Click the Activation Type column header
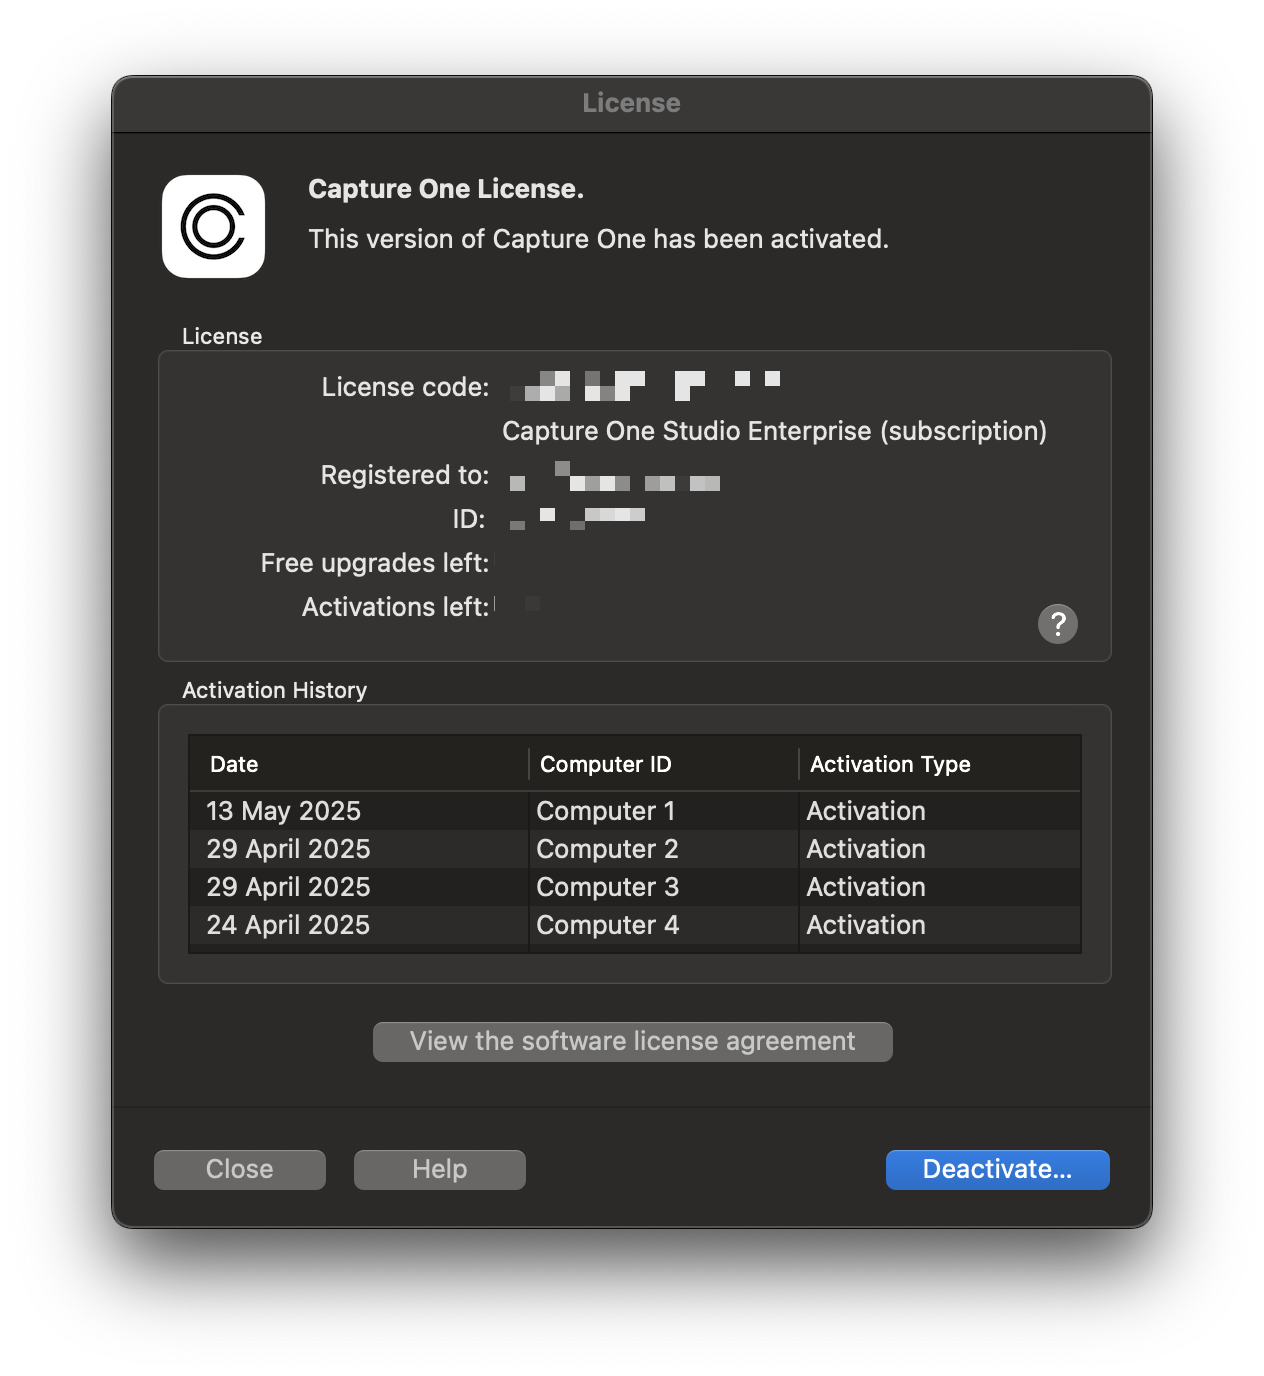Viewport: 1264px width, 1376px height. point(940,764)
